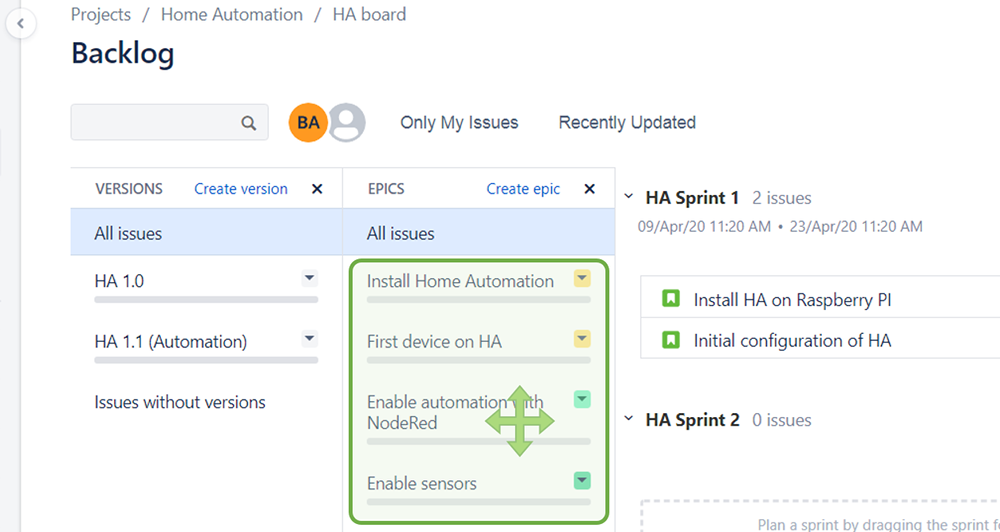This screenshot has width=1000, height=532.
Task: Collapse the HA Sprint 2 section
Action: coord(629,420)
